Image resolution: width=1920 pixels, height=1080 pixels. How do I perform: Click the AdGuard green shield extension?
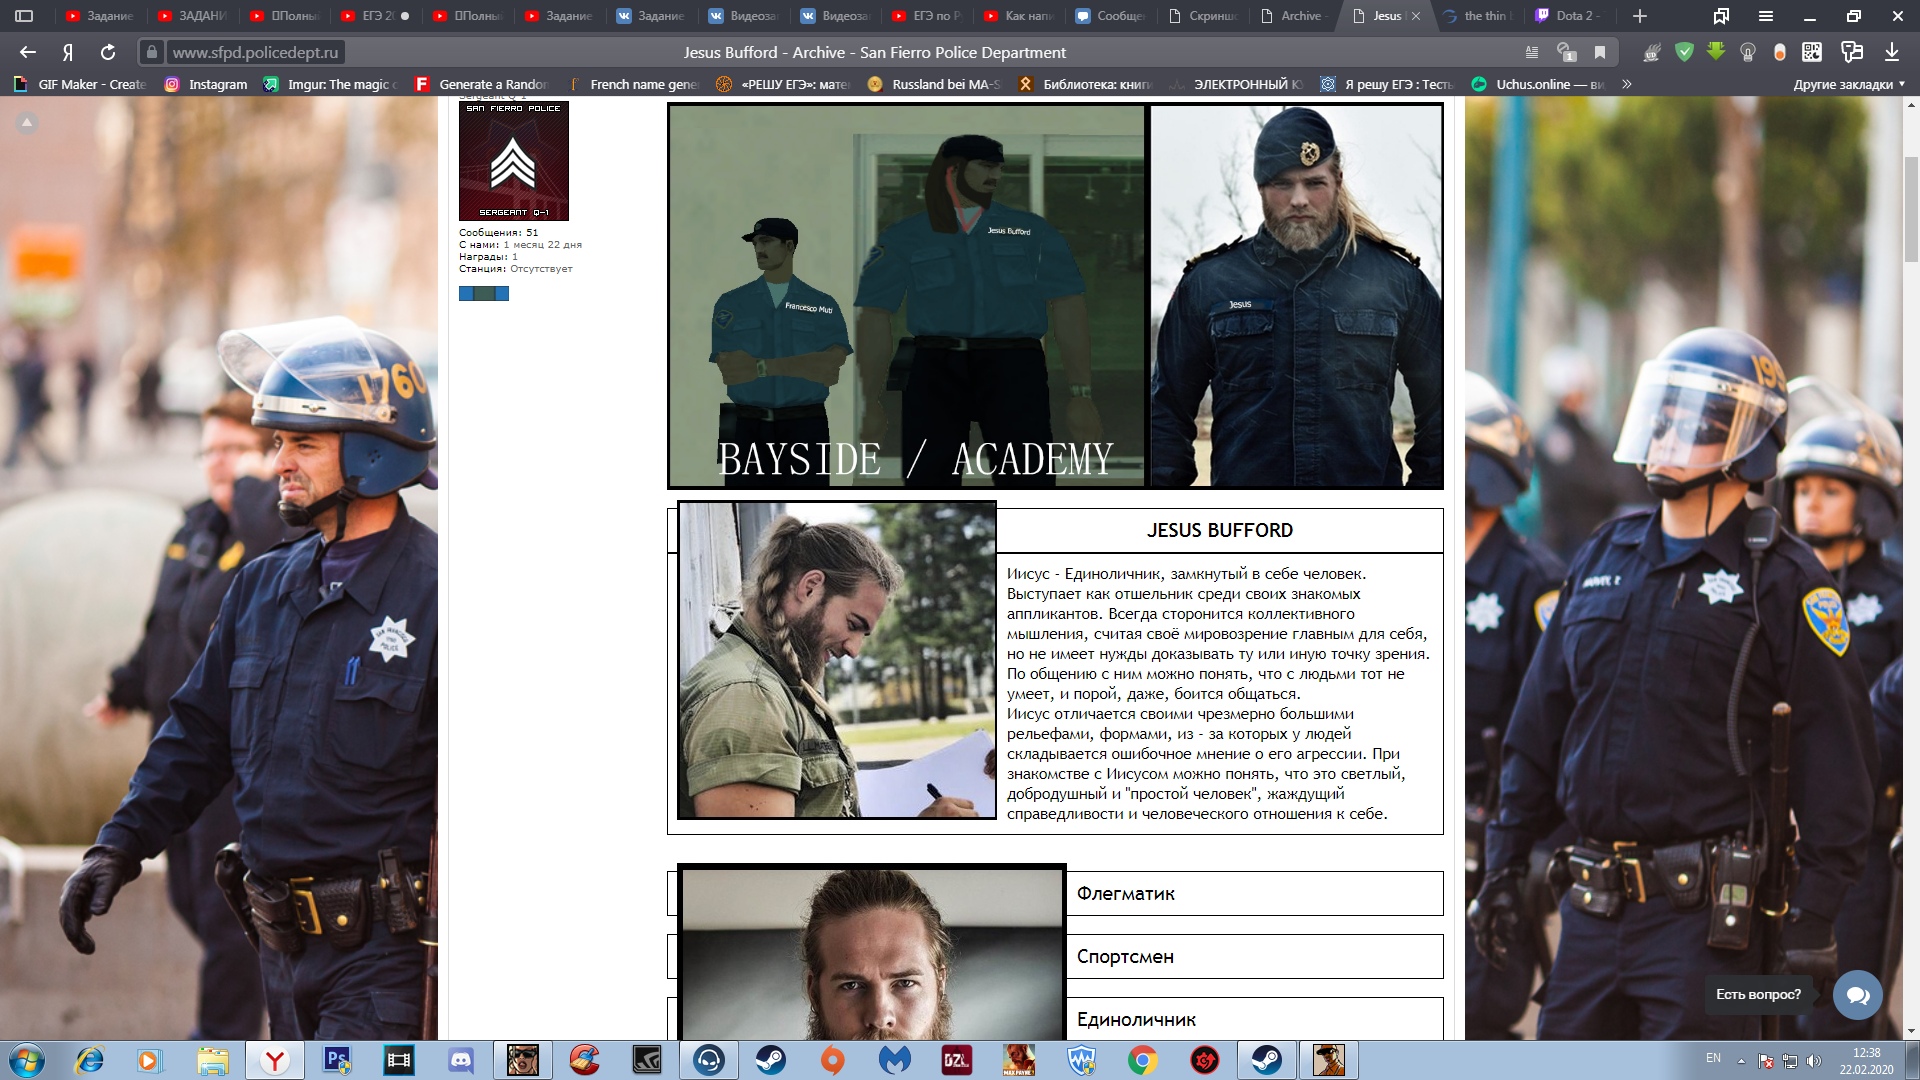click(1684, 52)
